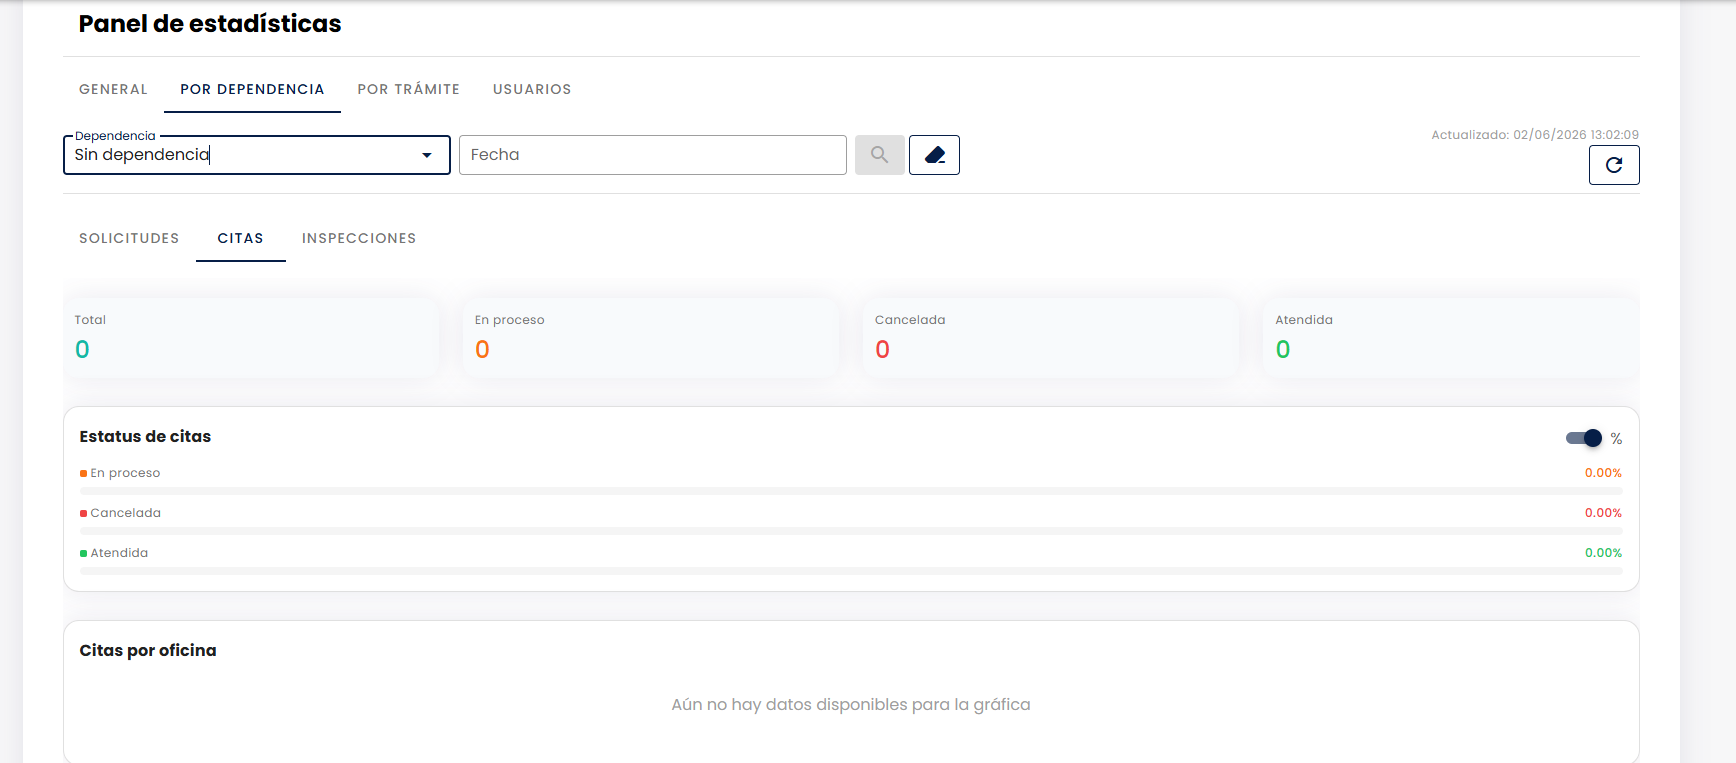Clear filters with the eraser icon
This screenshot has height=763, width=1736.
pos(934,155)
